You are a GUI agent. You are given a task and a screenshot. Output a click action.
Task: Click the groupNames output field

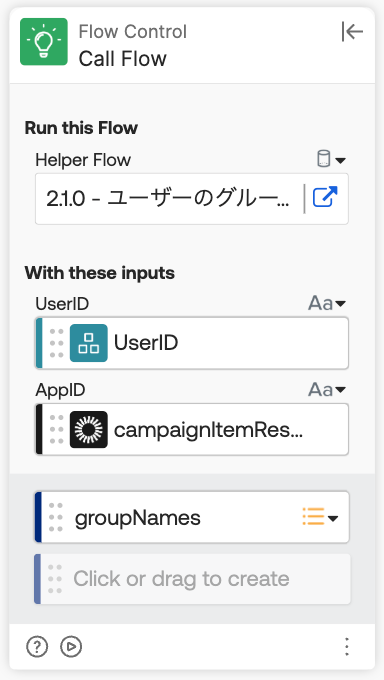tap(191, 517)
